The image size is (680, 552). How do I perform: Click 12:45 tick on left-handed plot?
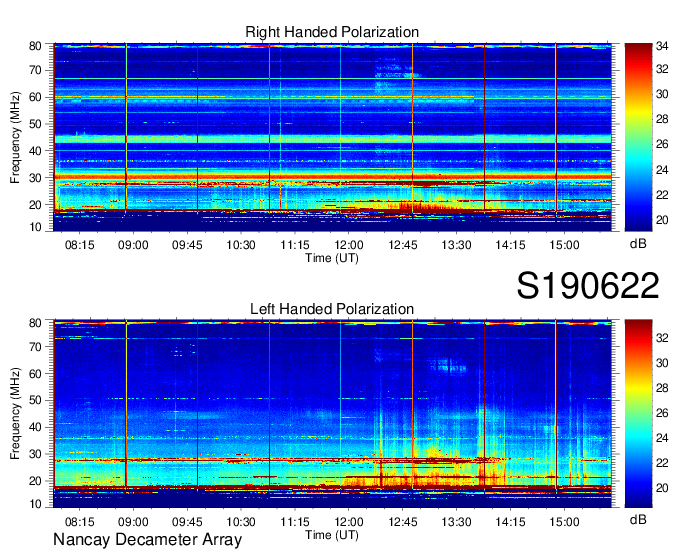click(x=402, y=522)
